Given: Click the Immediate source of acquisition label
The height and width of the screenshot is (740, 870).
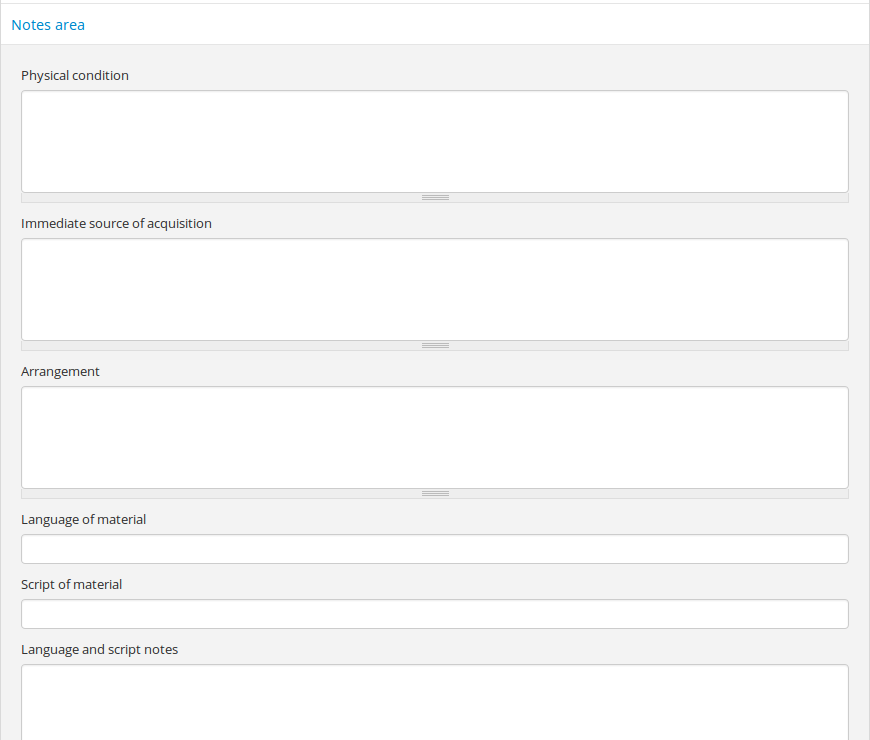Looking at the screenshot, I should point(116,223).
